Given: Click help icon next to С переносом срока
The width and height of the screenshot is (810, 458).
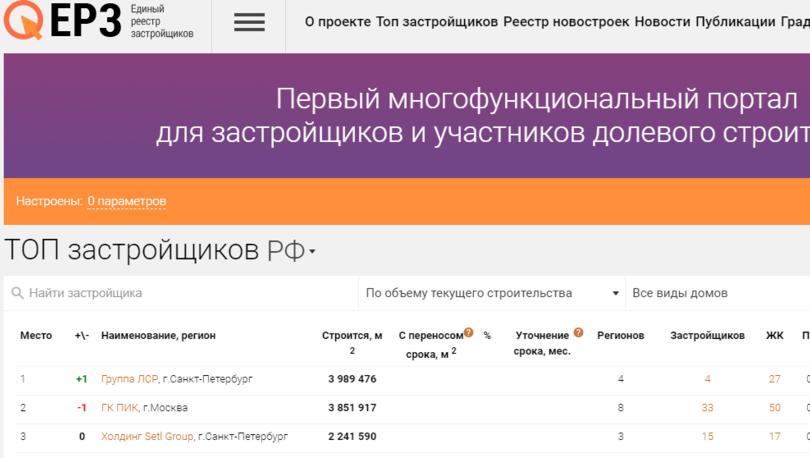Looking at the screenshot, I should pyautogui.click(x=468, y=333).
